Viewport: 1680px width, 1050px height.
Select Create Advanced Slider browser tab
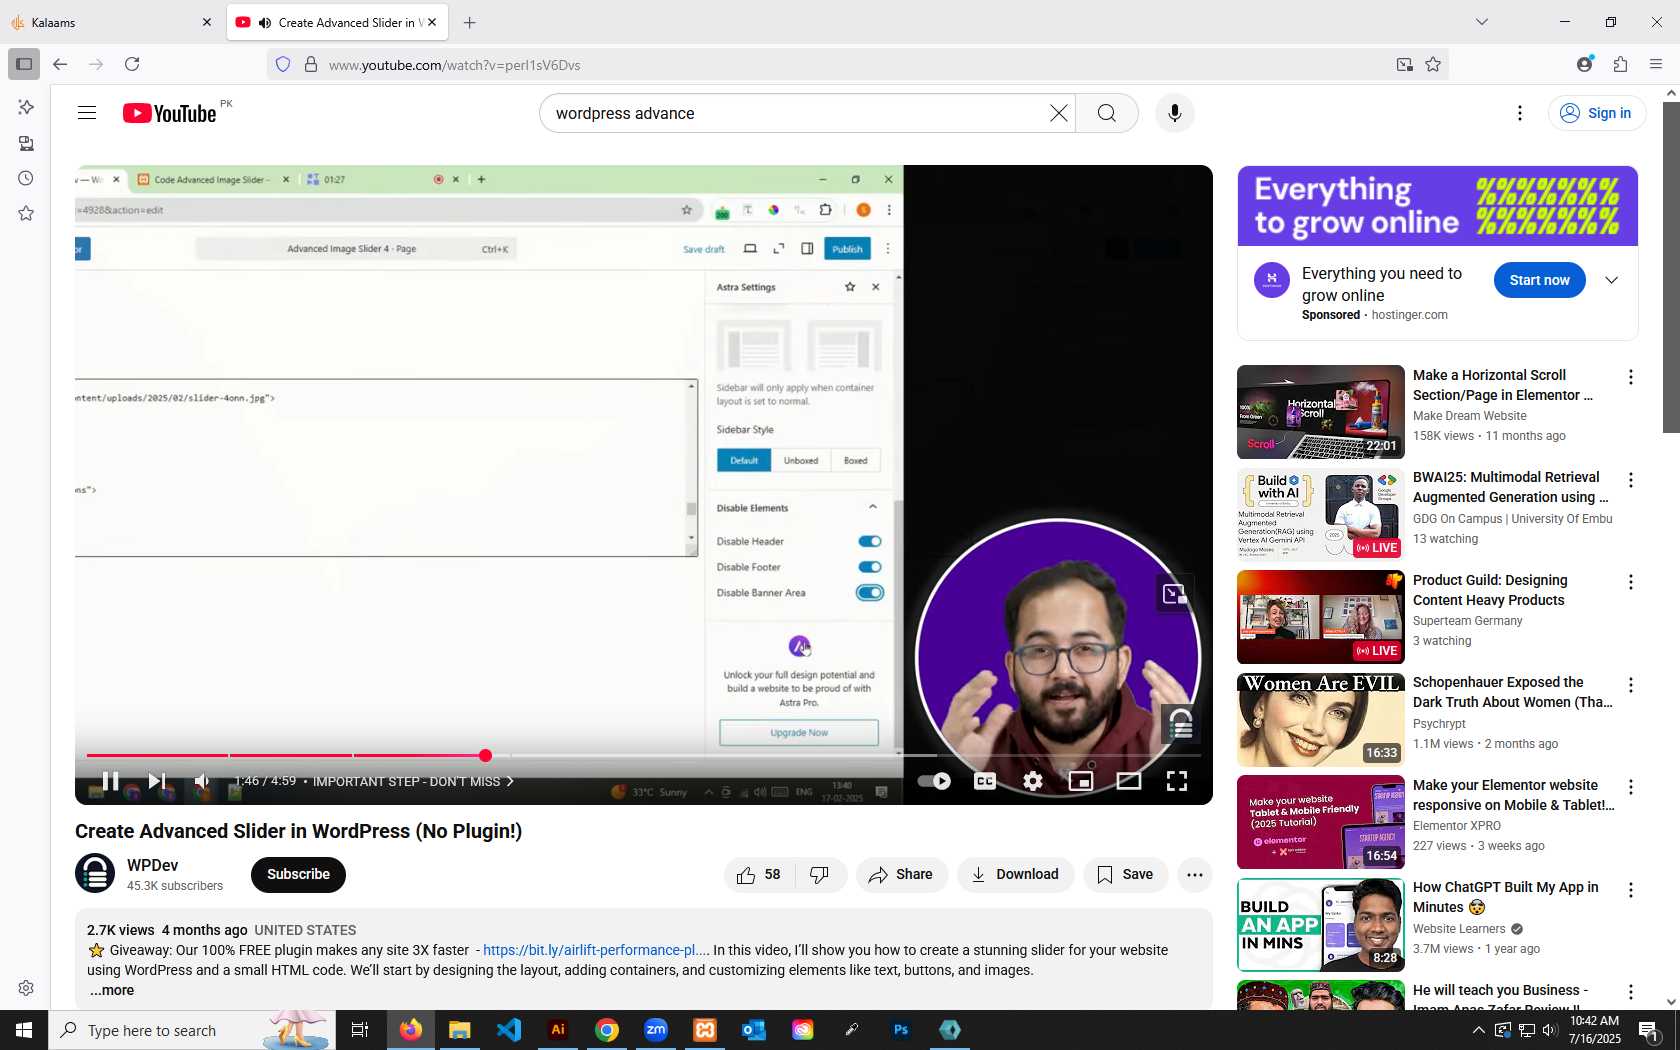point(336,22)
